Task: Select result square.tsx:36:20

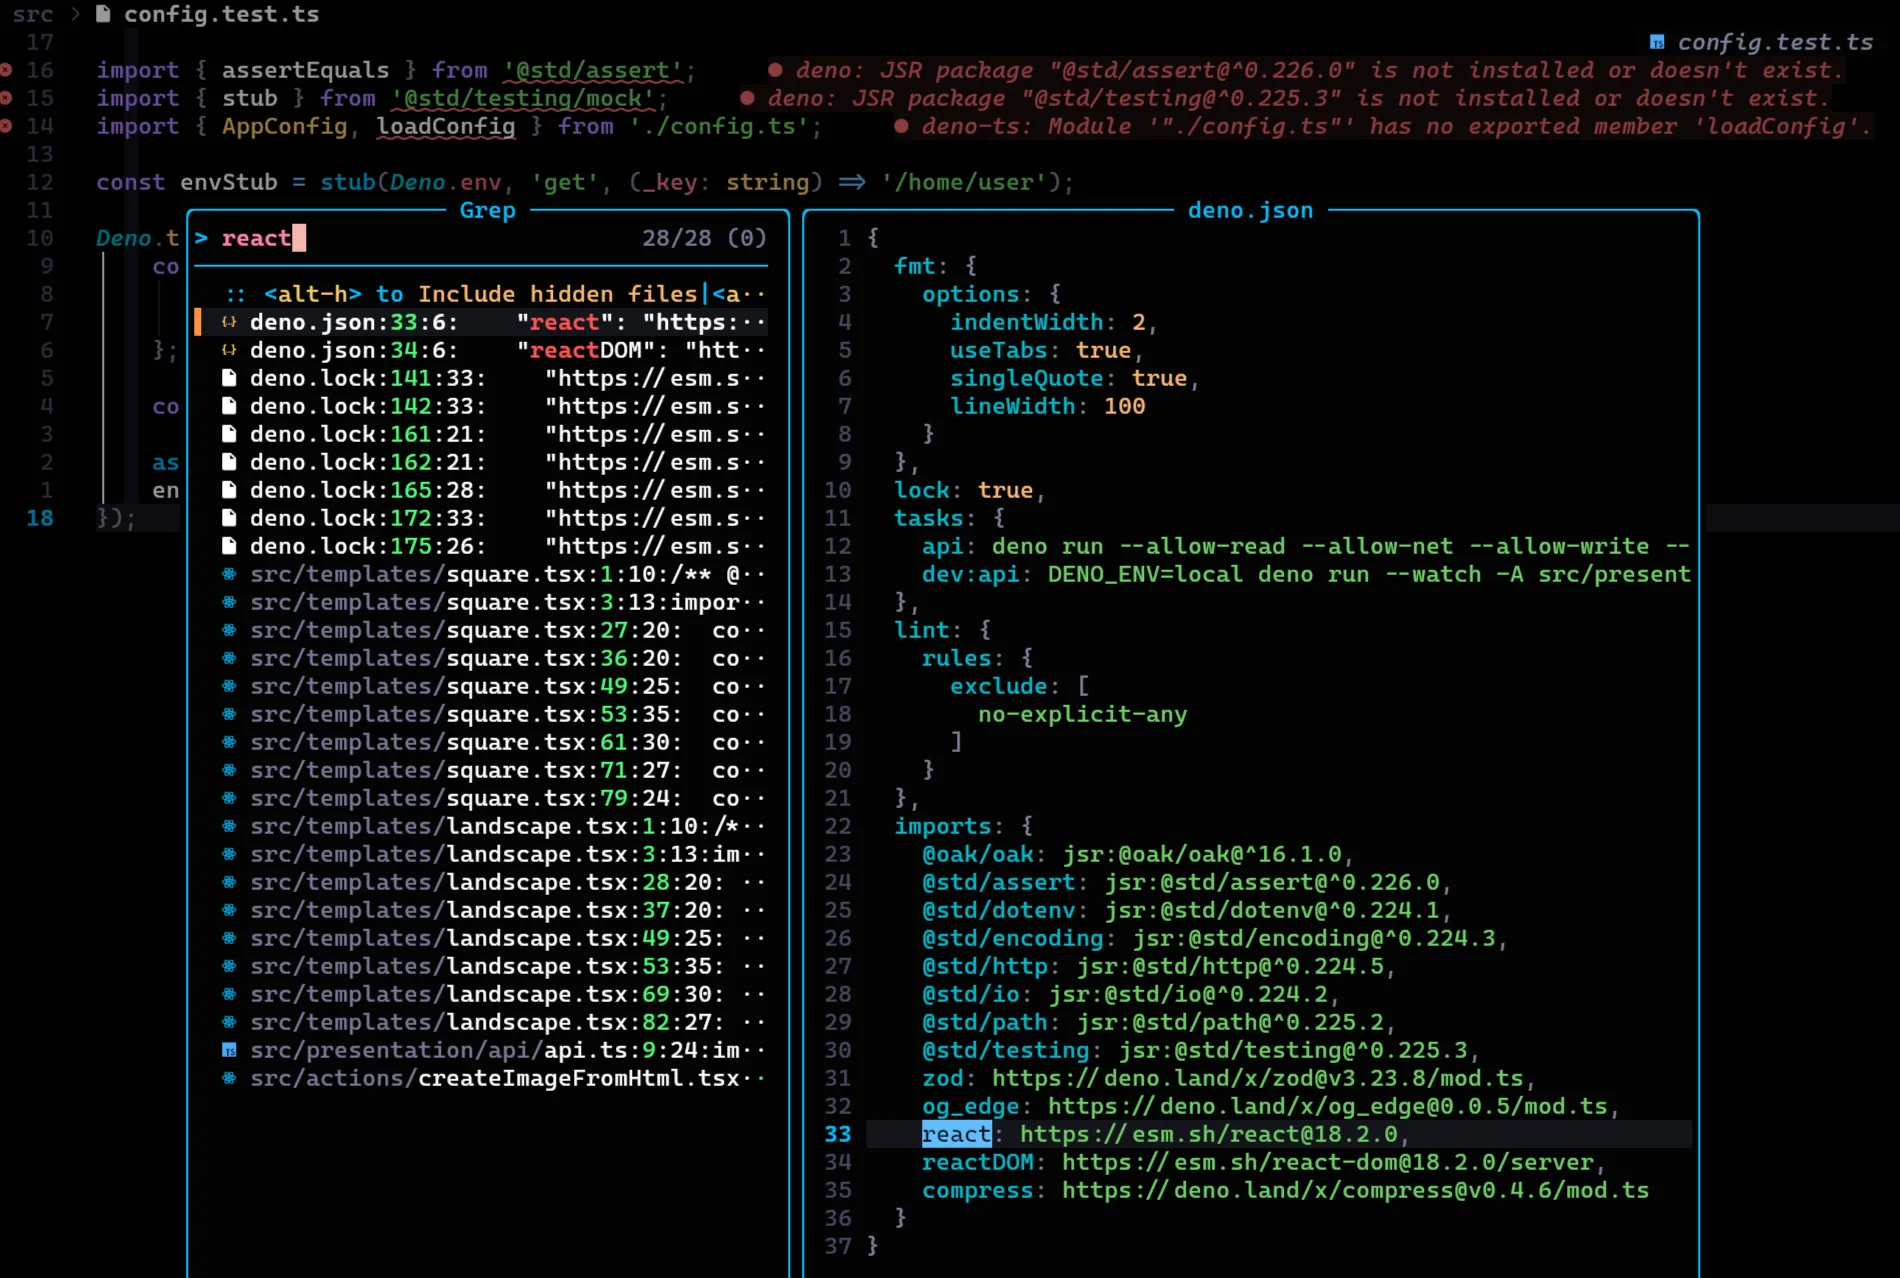Action: [x=482, y=658]
